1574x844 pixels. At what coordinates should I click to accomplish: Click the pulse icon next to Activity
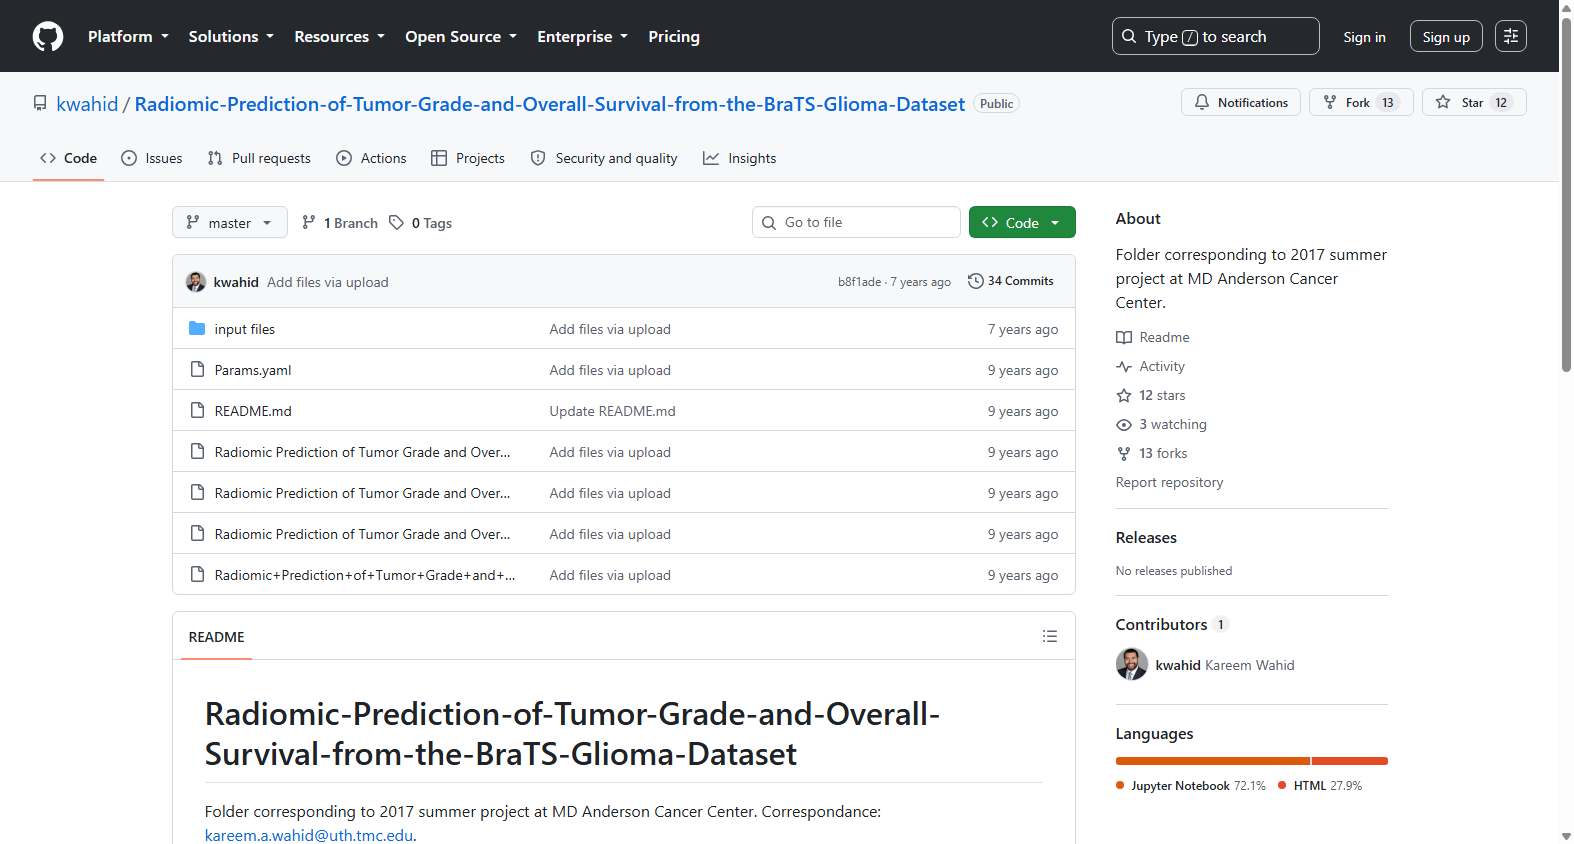click(x=1124, y=367)
